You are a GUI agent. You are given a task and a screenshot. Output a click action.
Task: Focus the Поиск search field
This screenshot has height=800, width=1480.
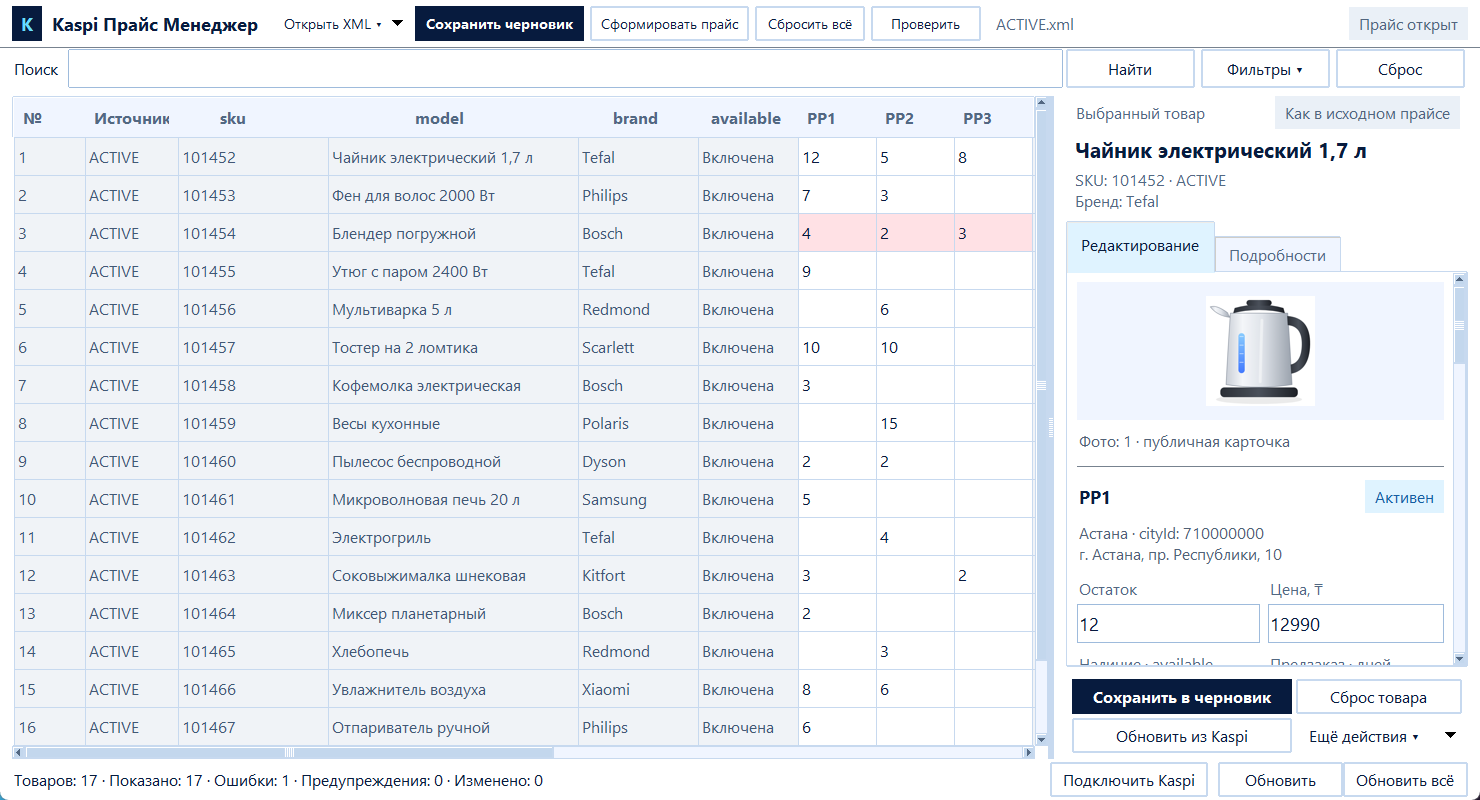click(x=565, y=70)
